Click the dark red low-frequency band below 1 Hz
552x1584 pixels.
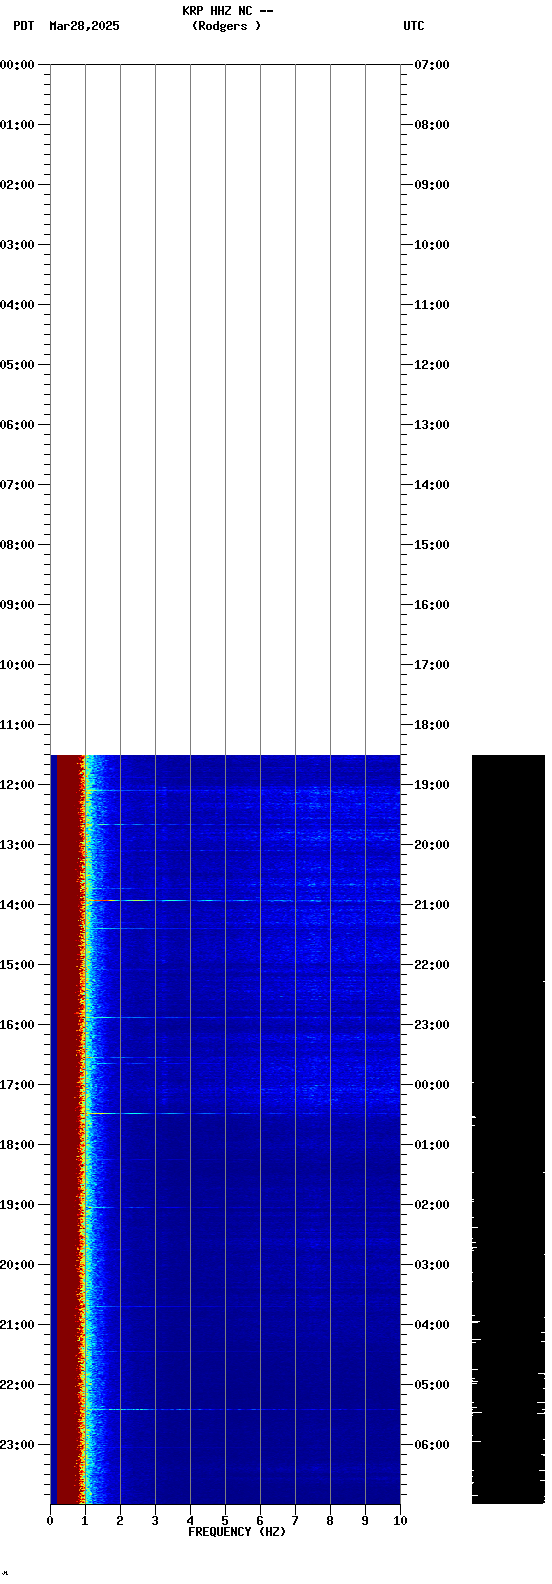67,1129
